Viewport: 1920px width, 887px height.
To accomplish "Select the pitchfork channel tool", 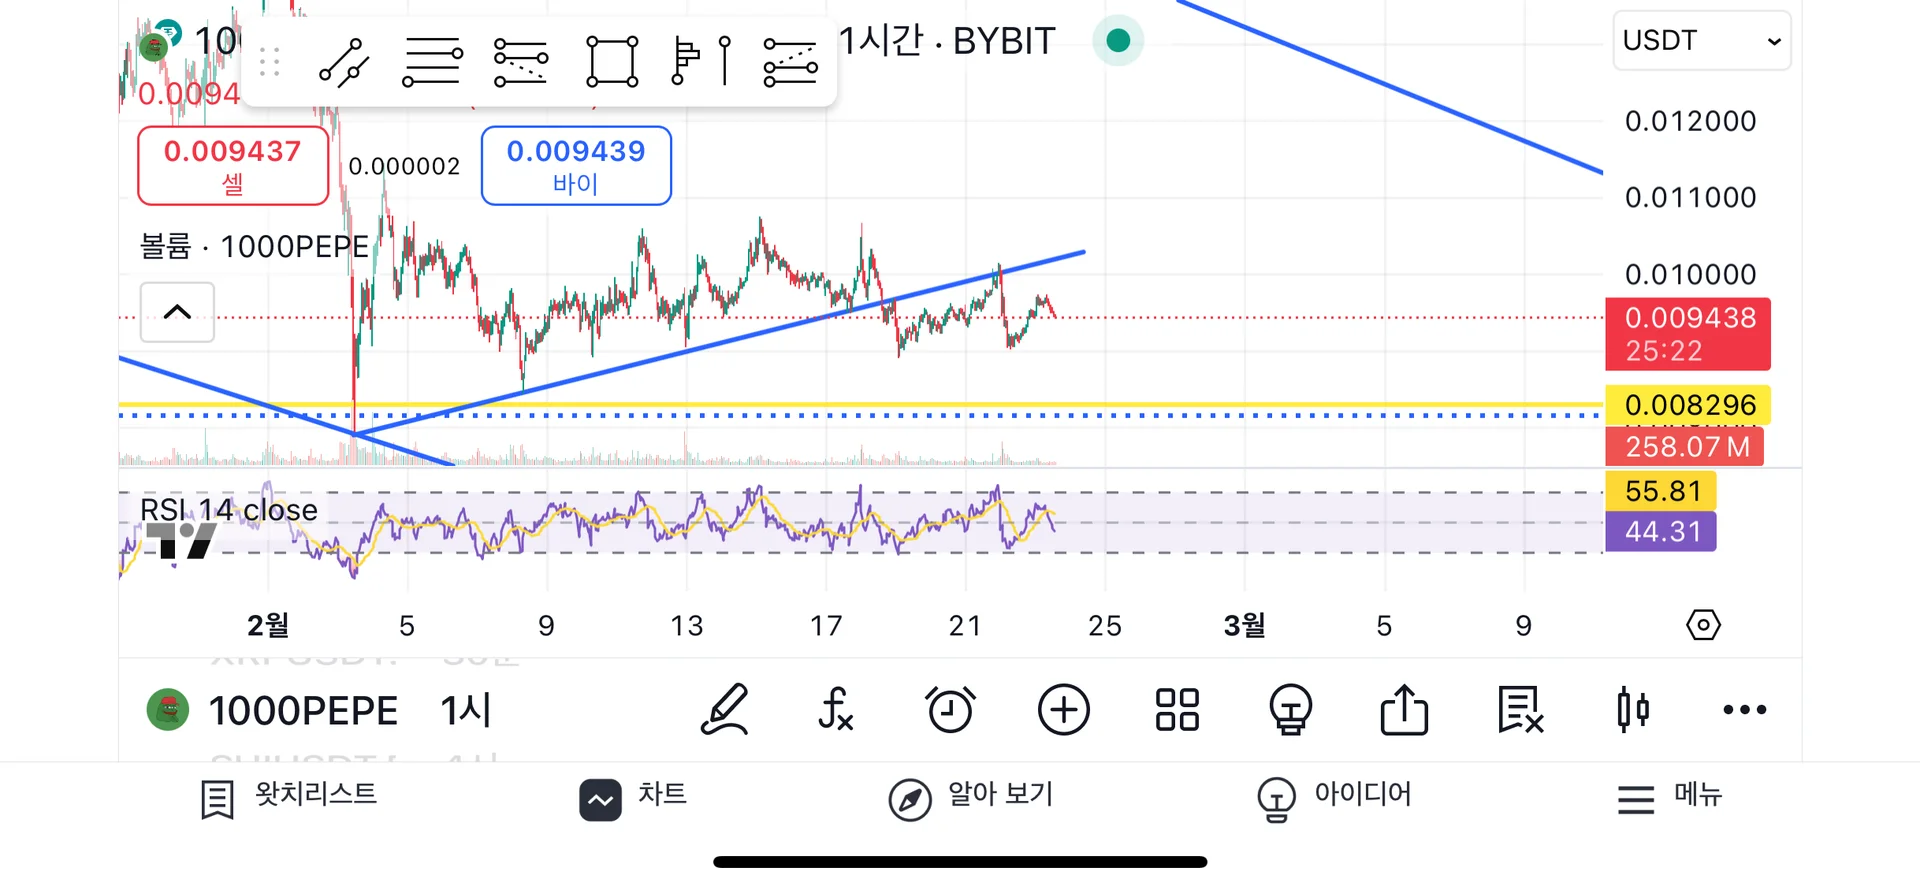I will point(790,62).
